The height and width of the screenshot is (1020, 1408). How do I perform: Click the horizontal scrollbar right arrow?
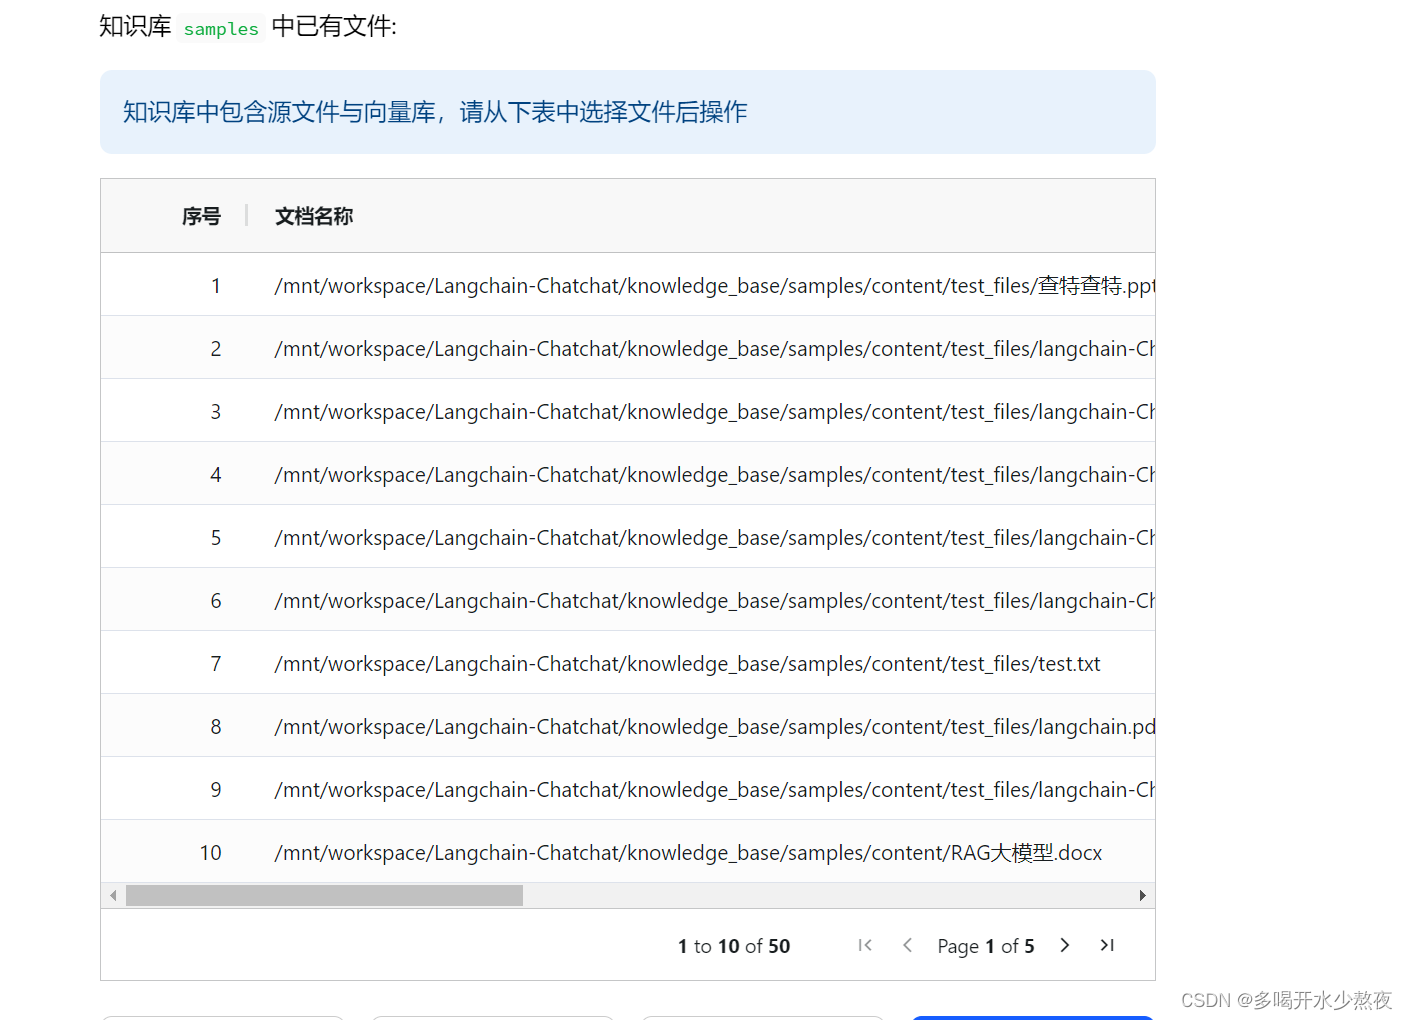pyautogui.click(x=1142, y=896)
